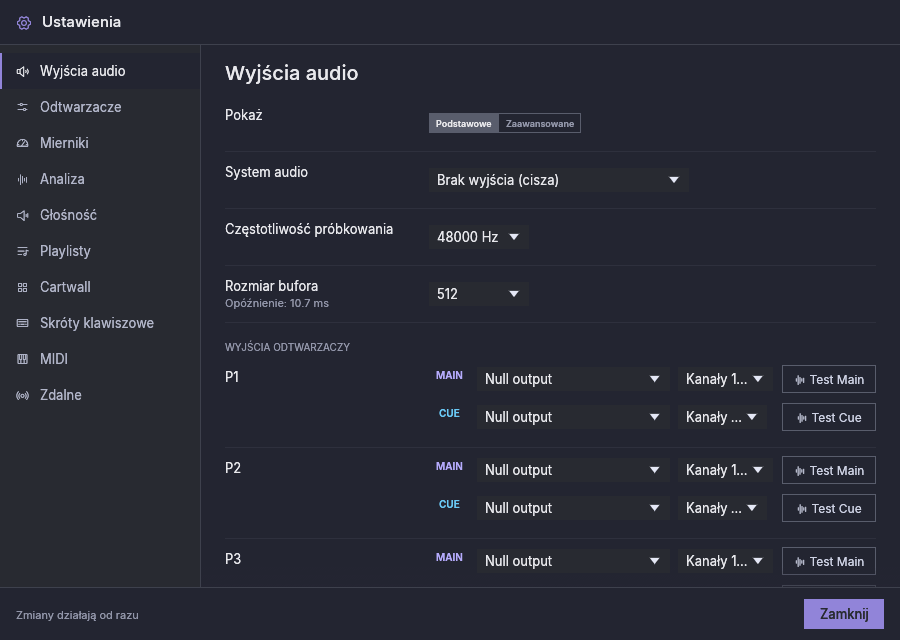900x640 pixels.
Task: Open the 48000 Hz sample rate dropdown
Action: click(x=478, y=236)
